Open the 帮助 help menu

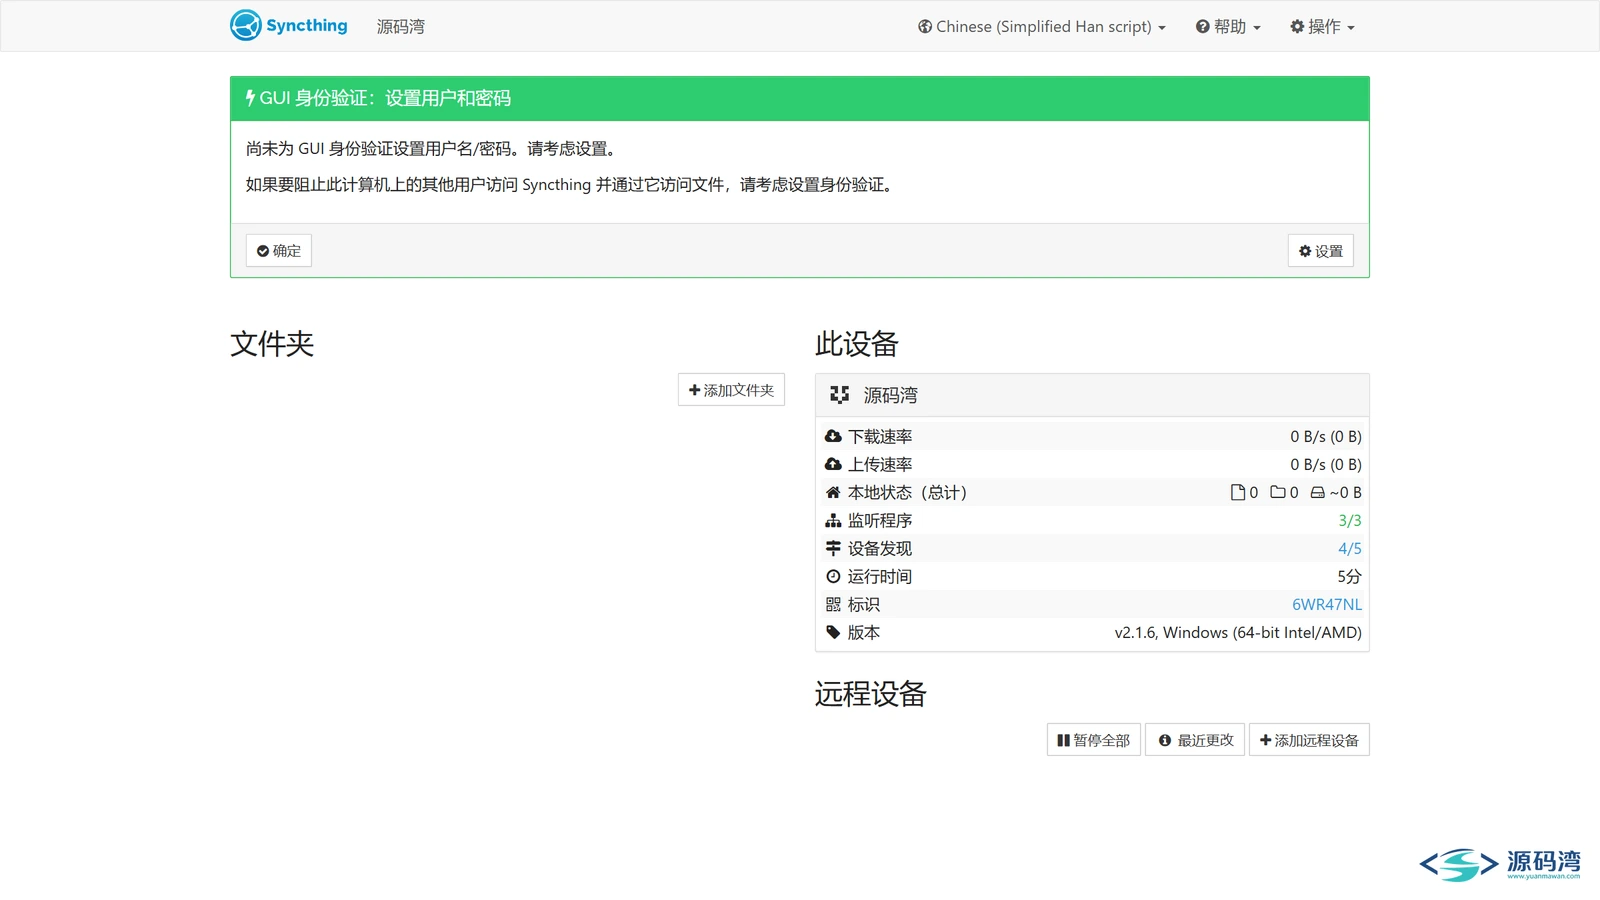click(1228, 27)
